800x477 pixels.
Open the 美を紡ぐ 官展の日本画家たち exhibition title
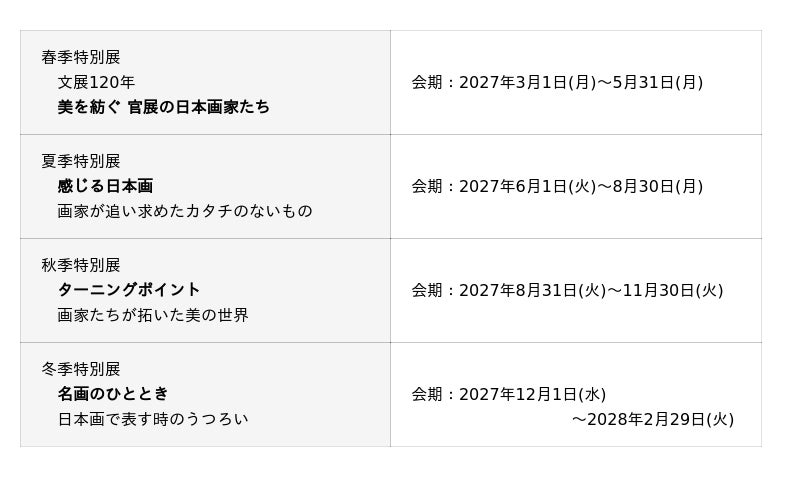point(163,107)
